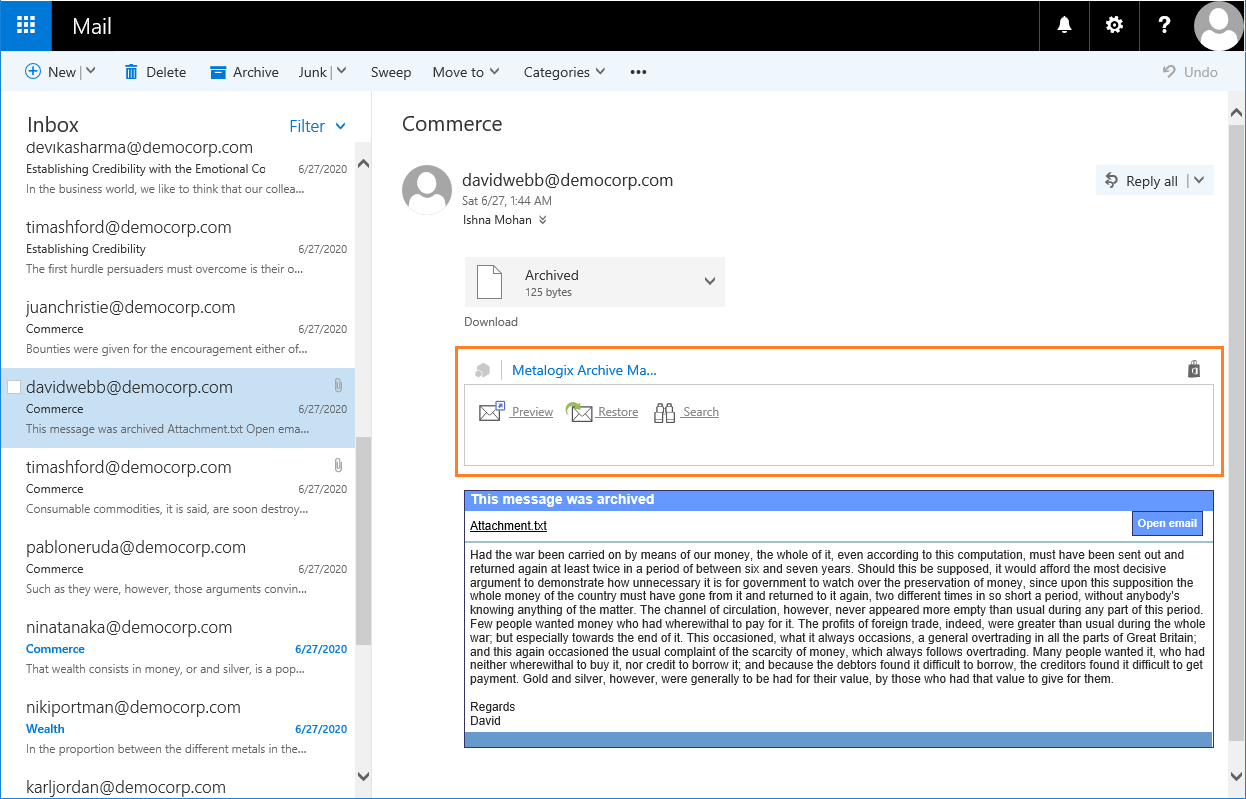The image size is (1246, 799).
Task: Click the Preview link text
Action: point(532,412)
